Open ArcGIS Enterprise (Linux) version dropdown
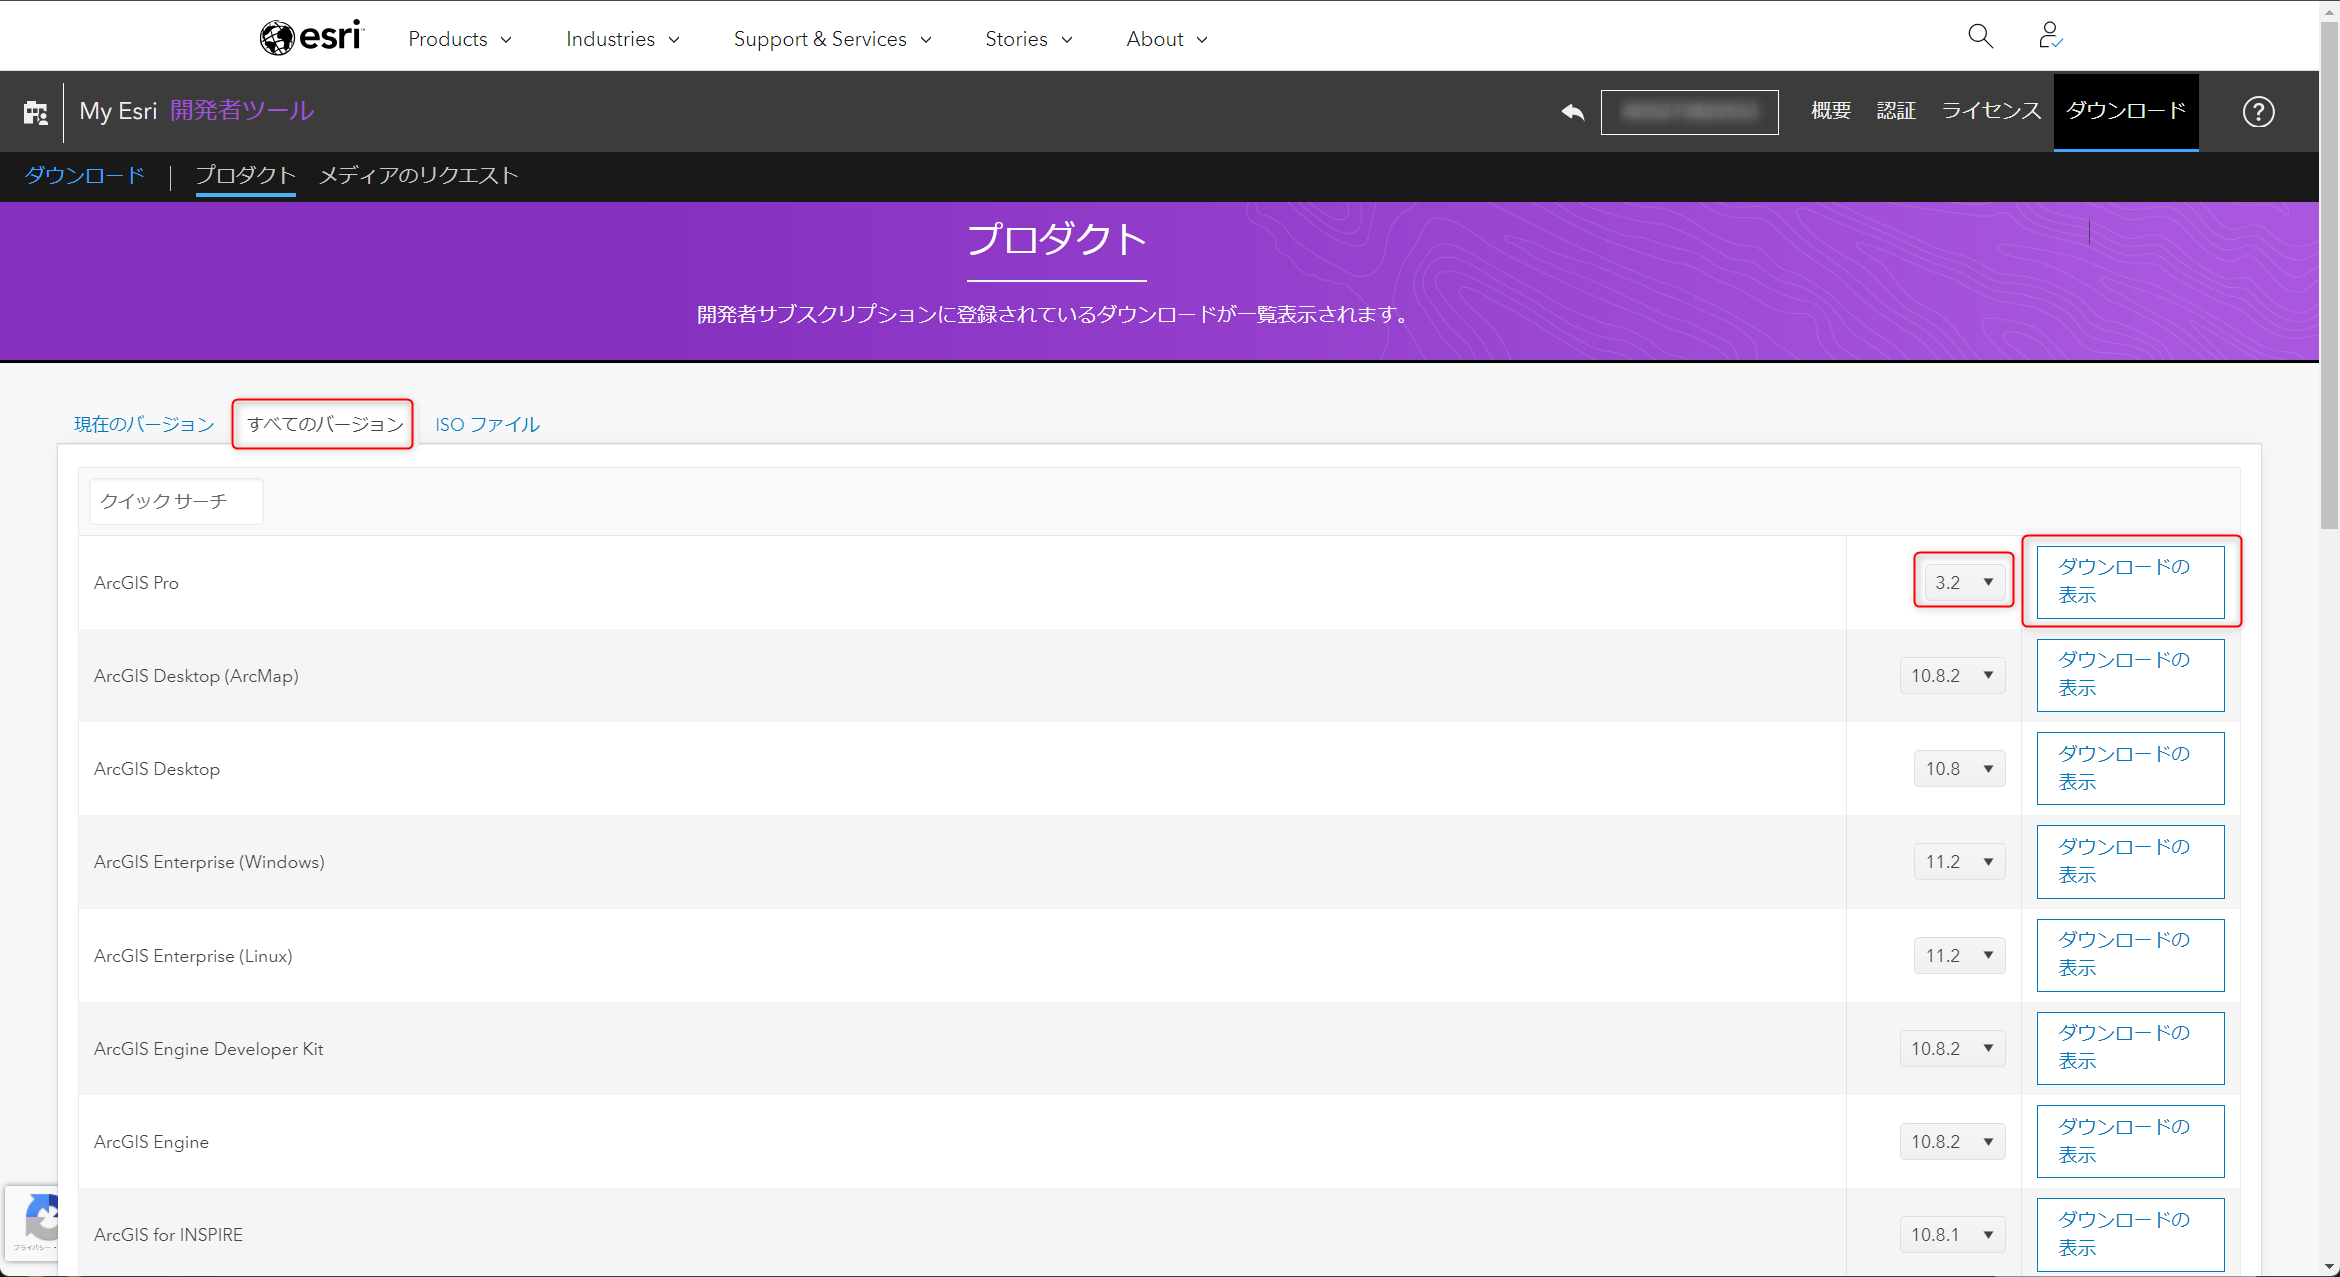Screen dimensions: 2340x1277 [x=1960, y=956]
